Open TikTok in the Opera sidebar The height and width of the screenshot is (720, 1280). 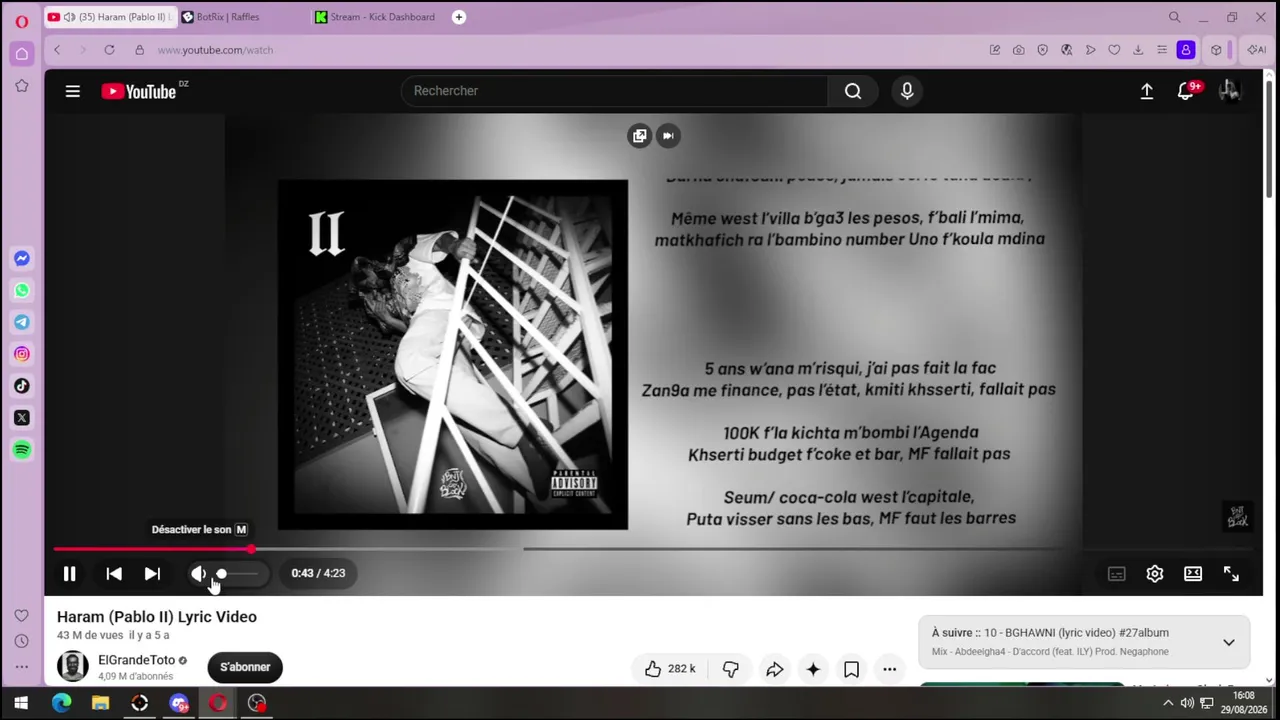point(21,386)
